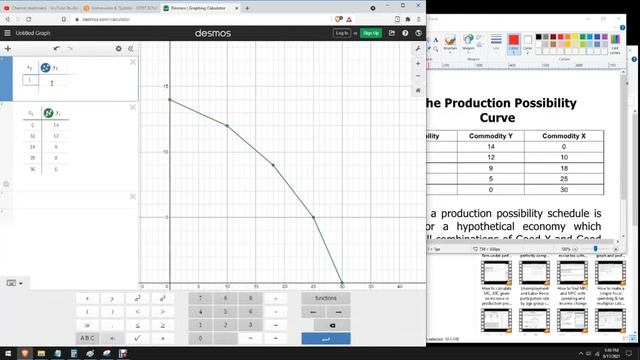
Task: Click the keypad 0 key
Action: [200, 338]
